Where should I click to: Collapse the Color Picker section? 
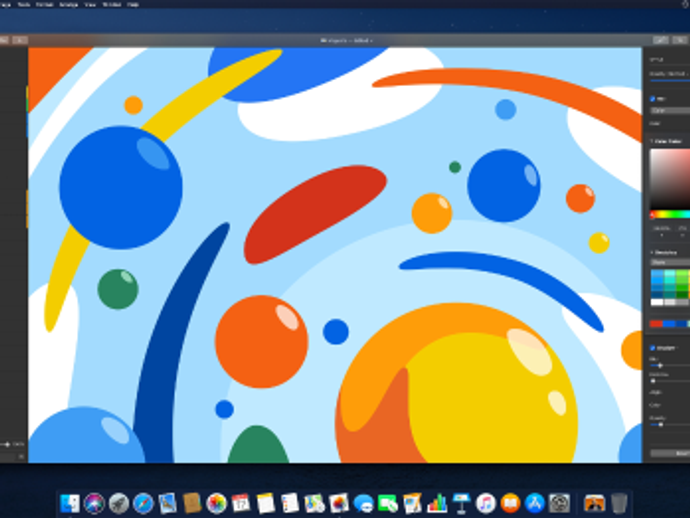click(x=652, y=141)
